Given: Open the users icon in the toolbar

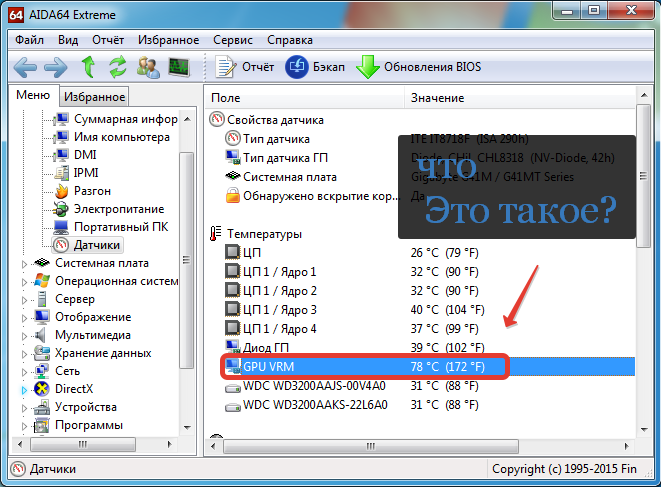Looking at the screenshot, I should coord(148,67).
